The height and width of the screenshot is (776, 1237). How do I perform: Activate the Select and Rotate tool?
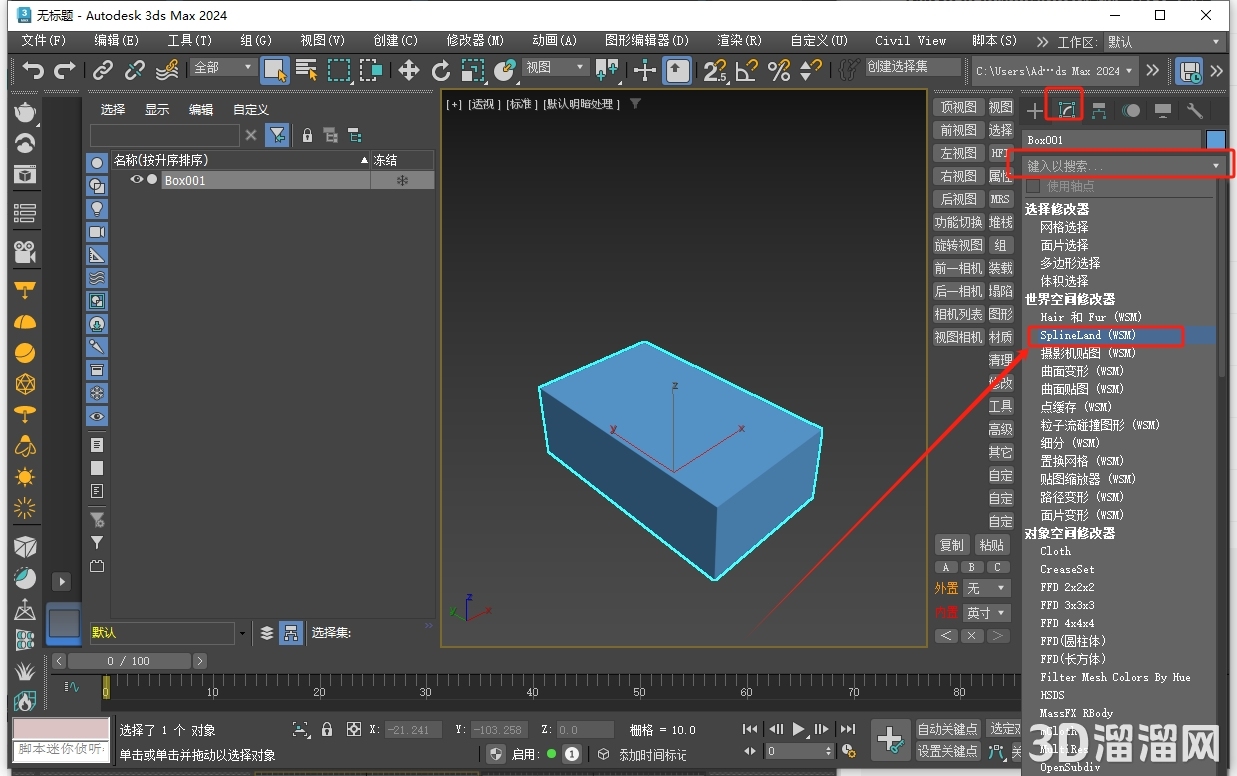pos(440,72)
